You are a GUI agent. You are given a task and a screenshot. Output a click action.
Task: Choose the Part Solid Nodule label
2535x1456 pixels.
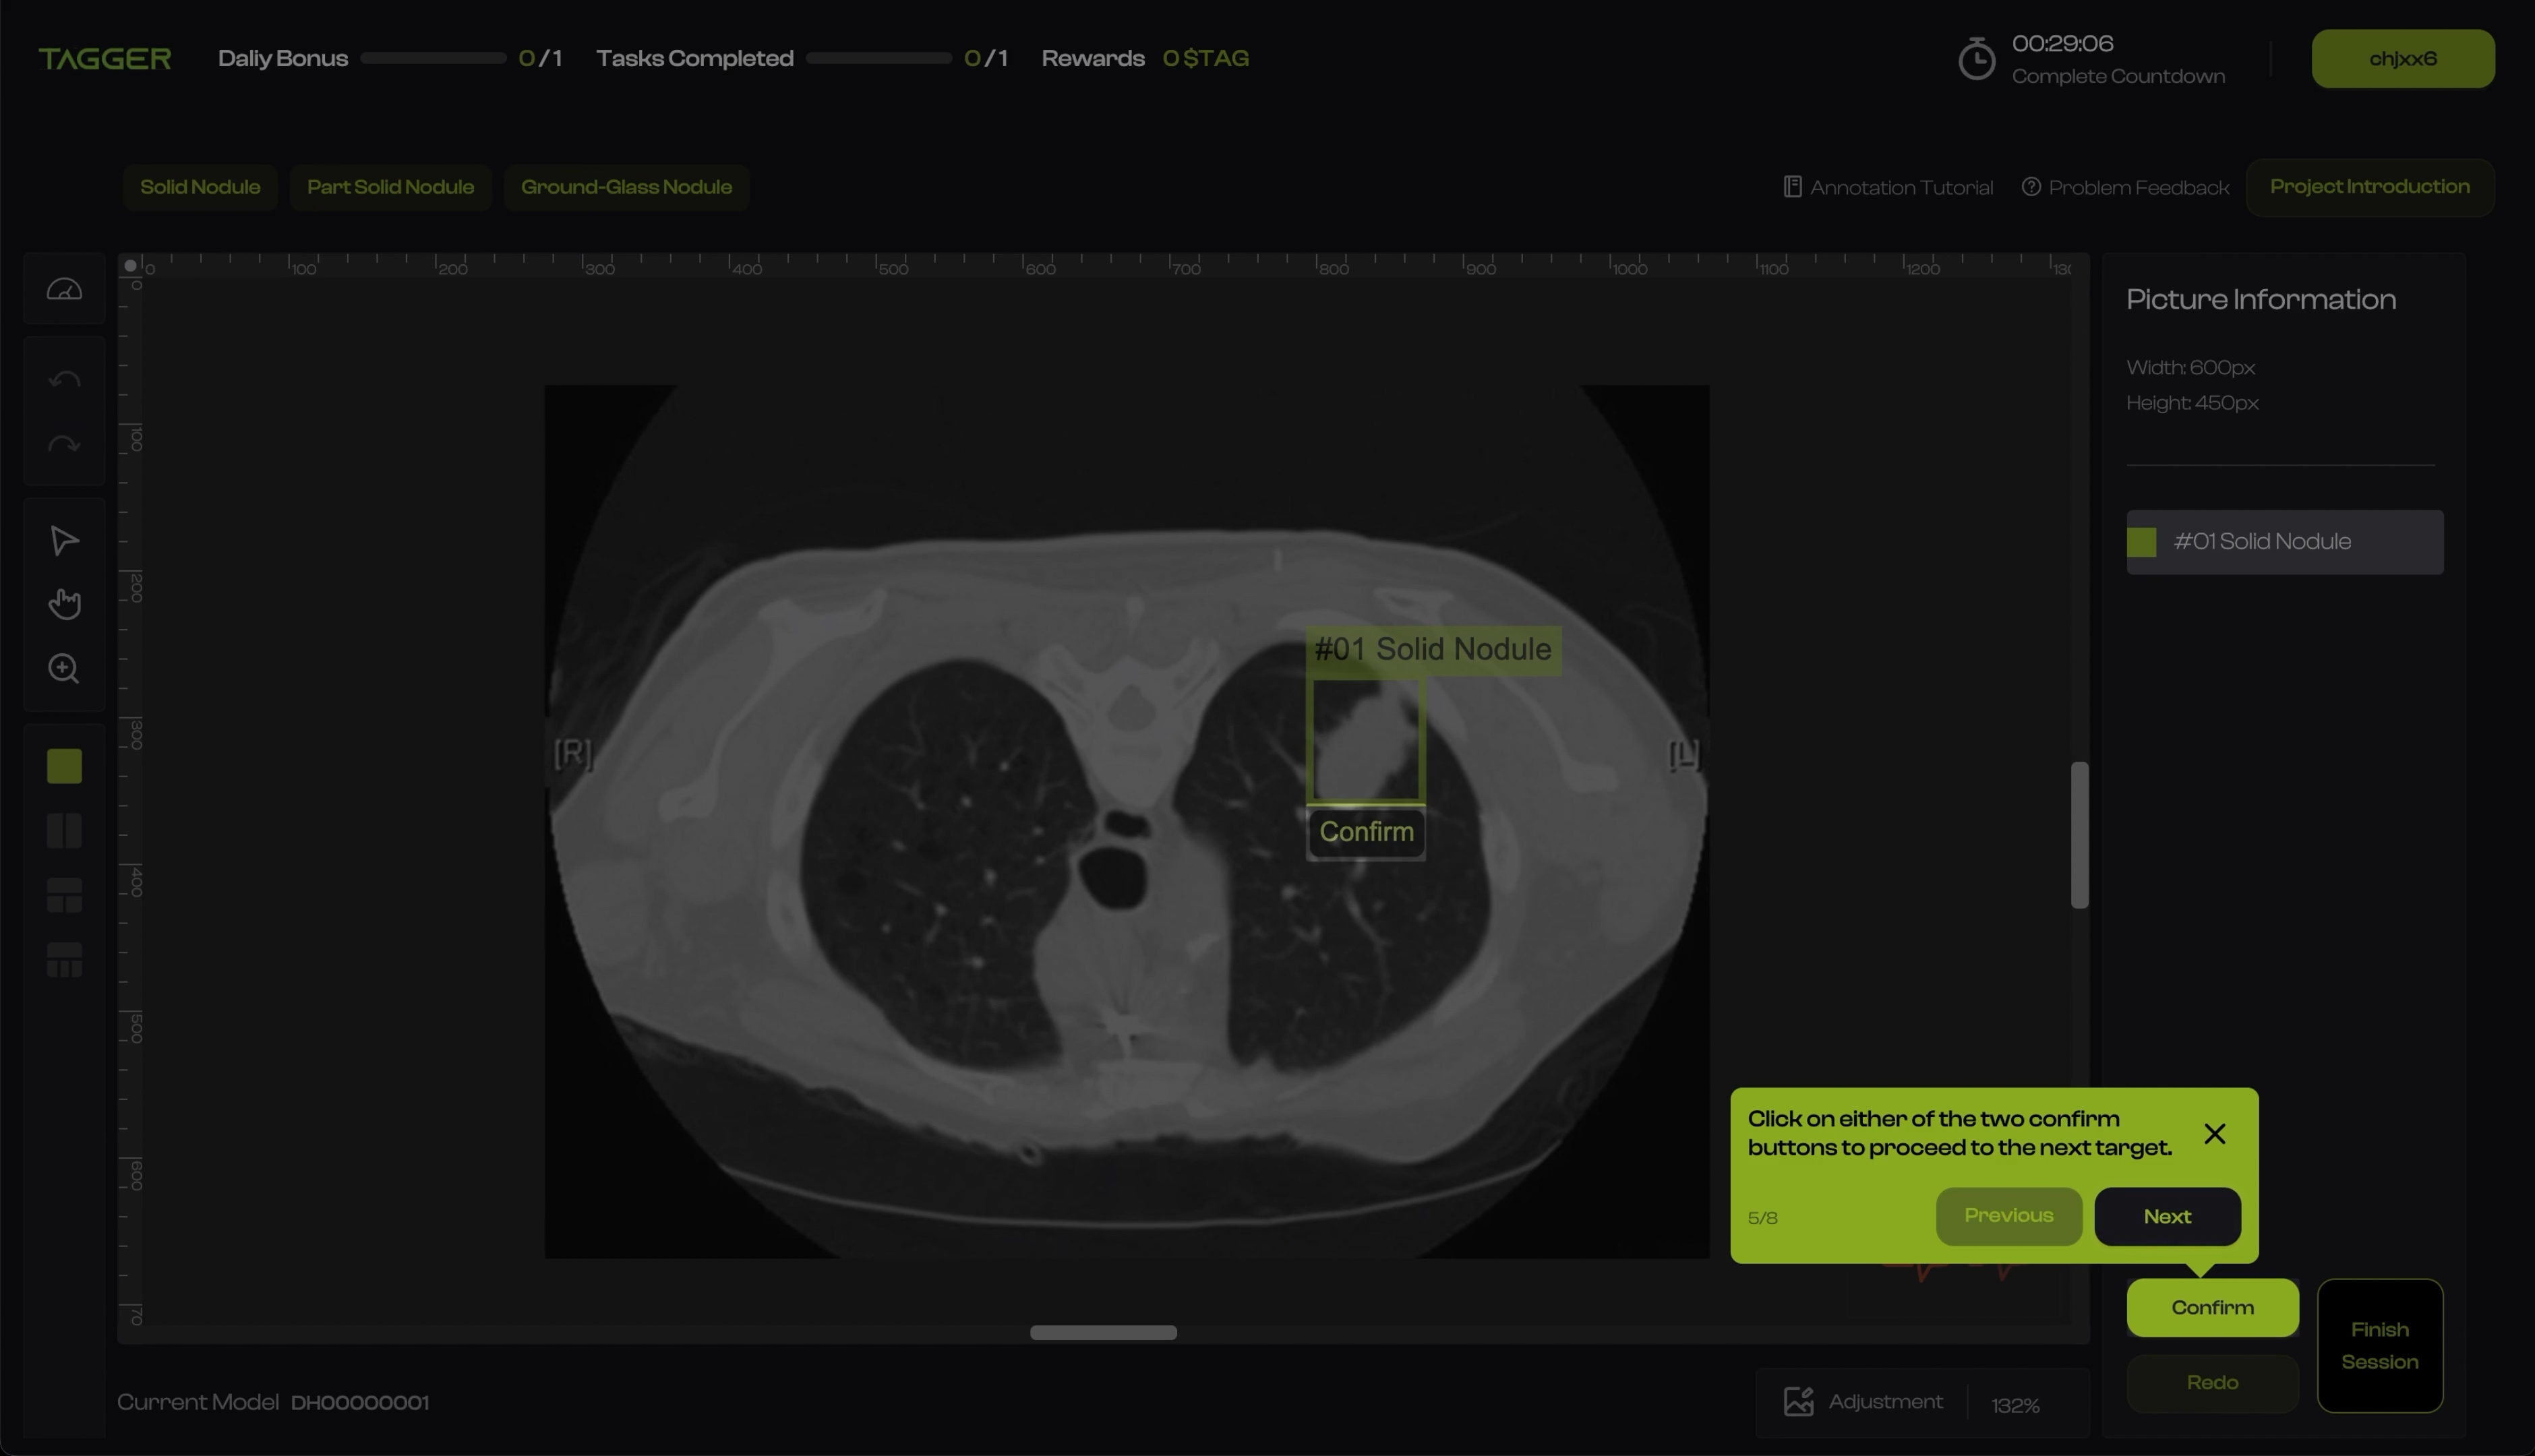pyautogui.click(x=390, y=187)
